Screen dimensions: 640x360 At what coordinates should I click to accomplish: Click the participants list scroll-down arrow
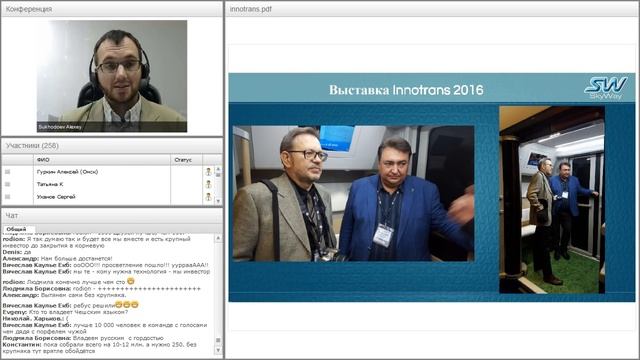coord(218,201)
